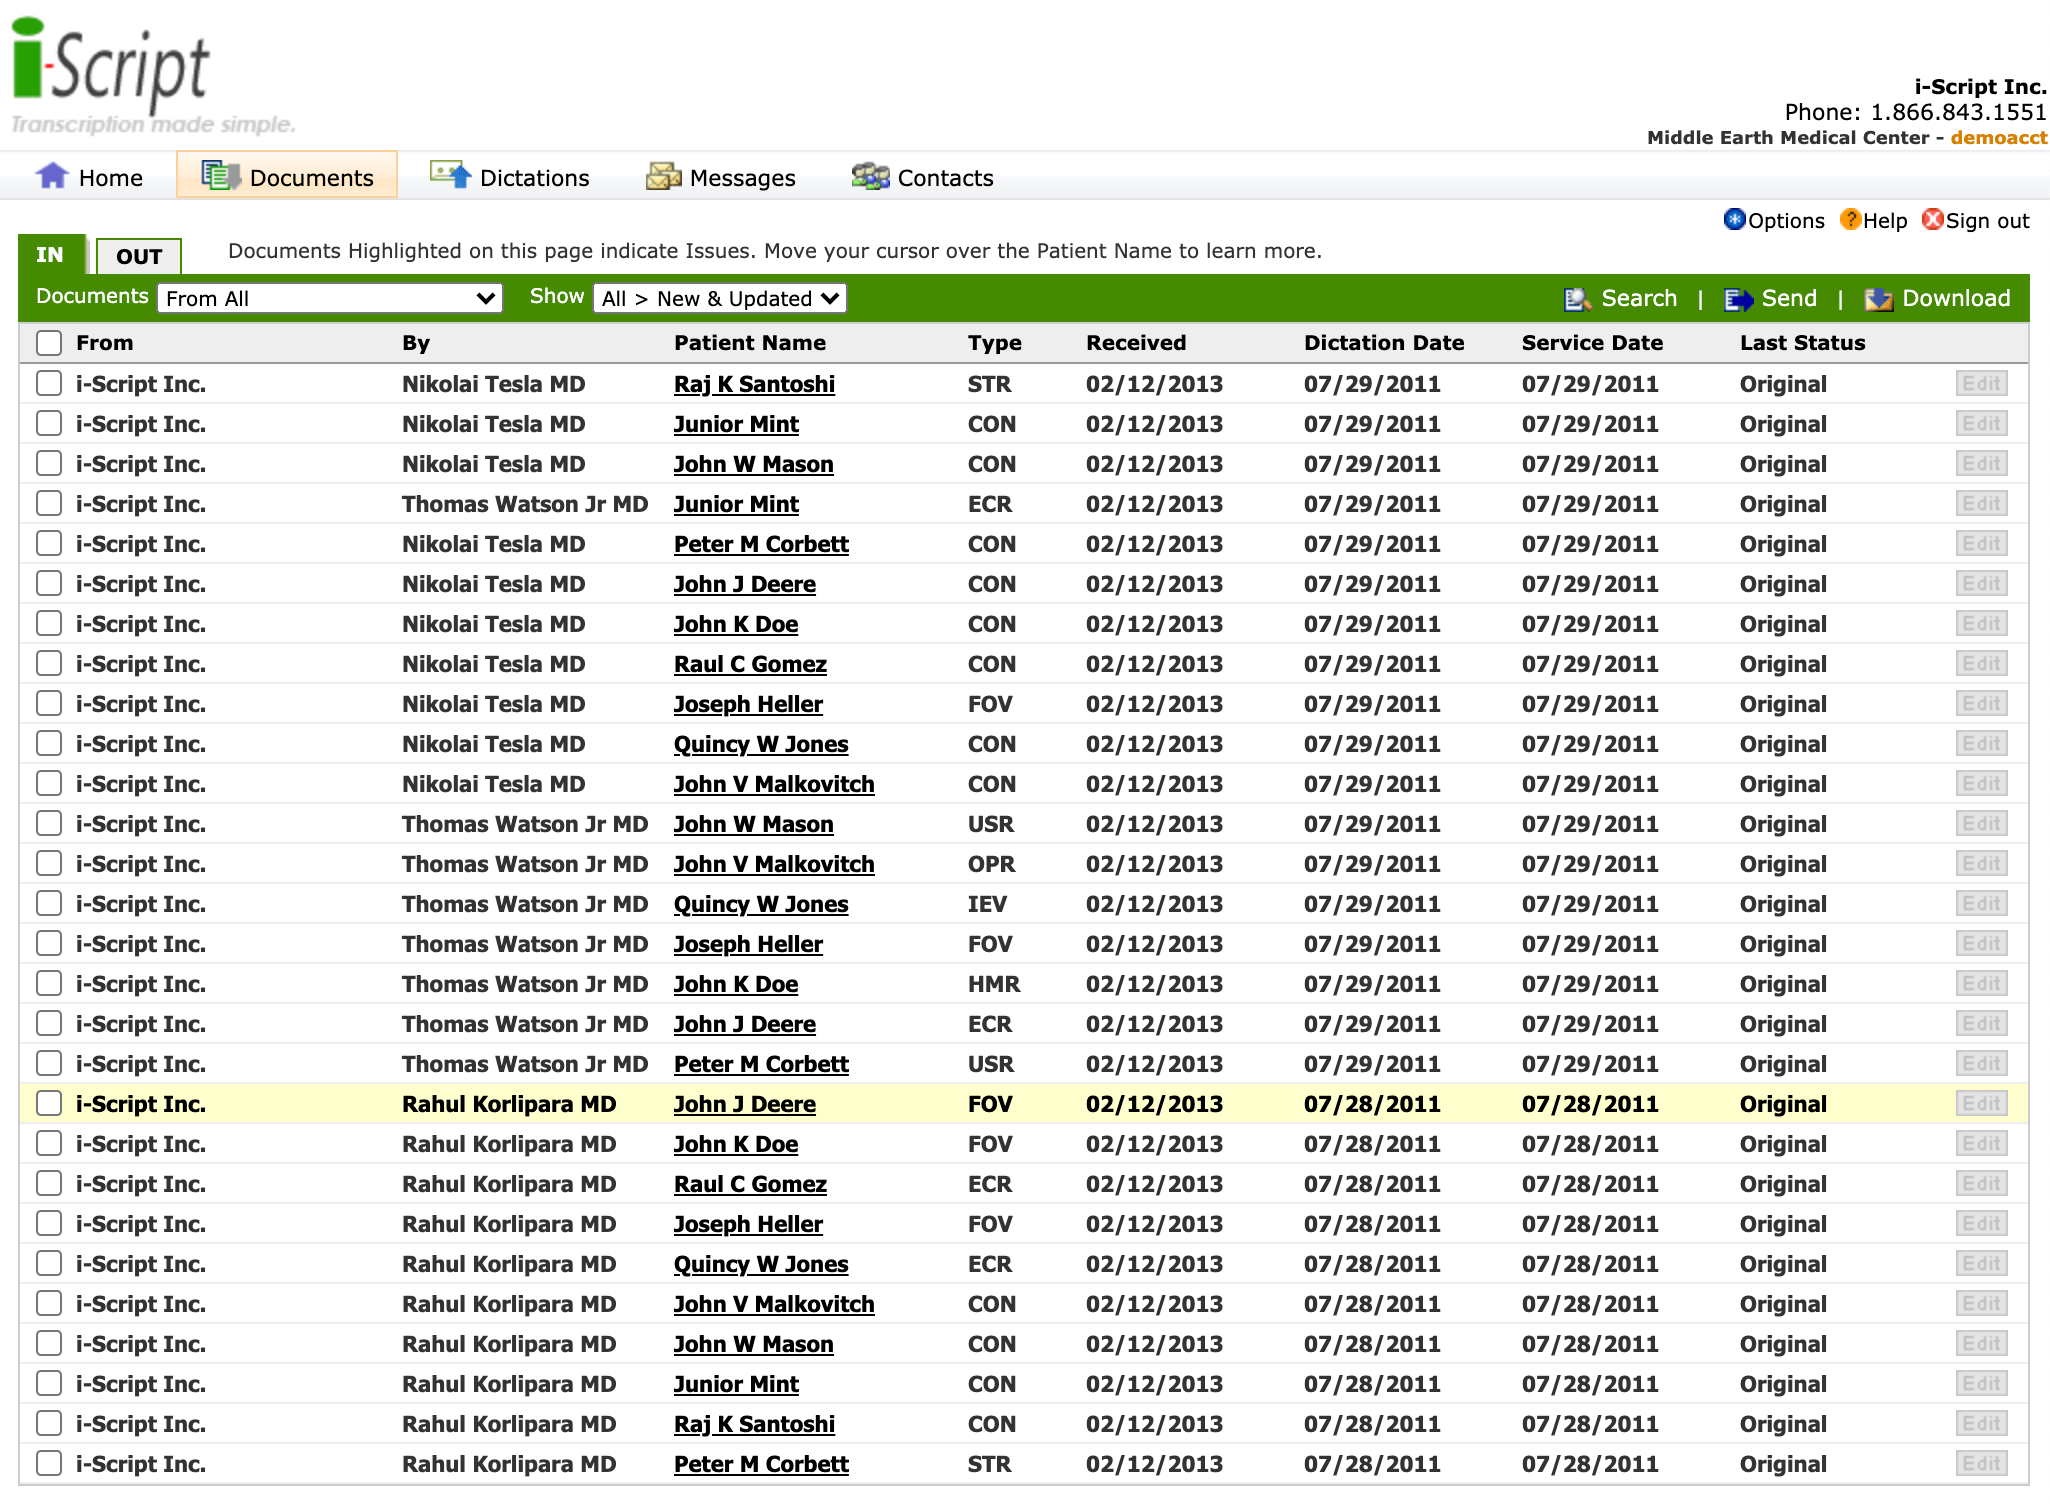Open patient record for Junior Mint

pos(736,423)
